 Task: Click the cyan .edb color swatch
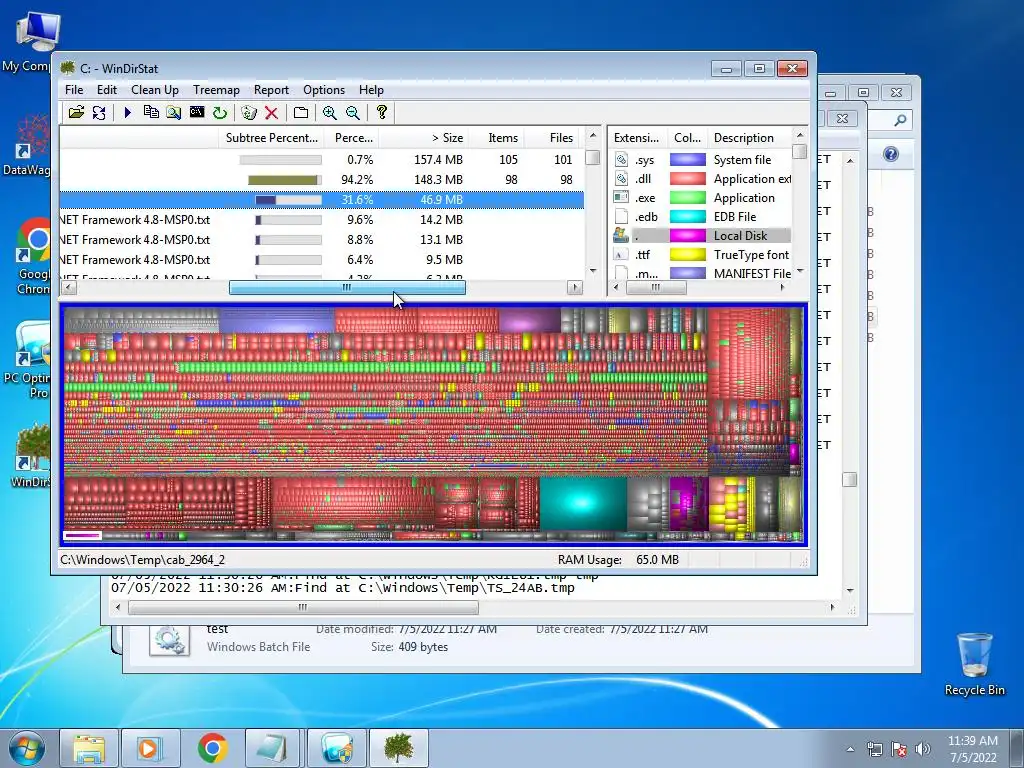688,217
